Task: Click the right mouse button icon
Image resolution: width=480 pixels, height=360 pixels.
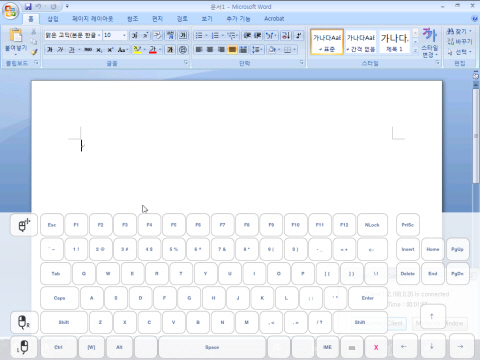Action: 24,322
